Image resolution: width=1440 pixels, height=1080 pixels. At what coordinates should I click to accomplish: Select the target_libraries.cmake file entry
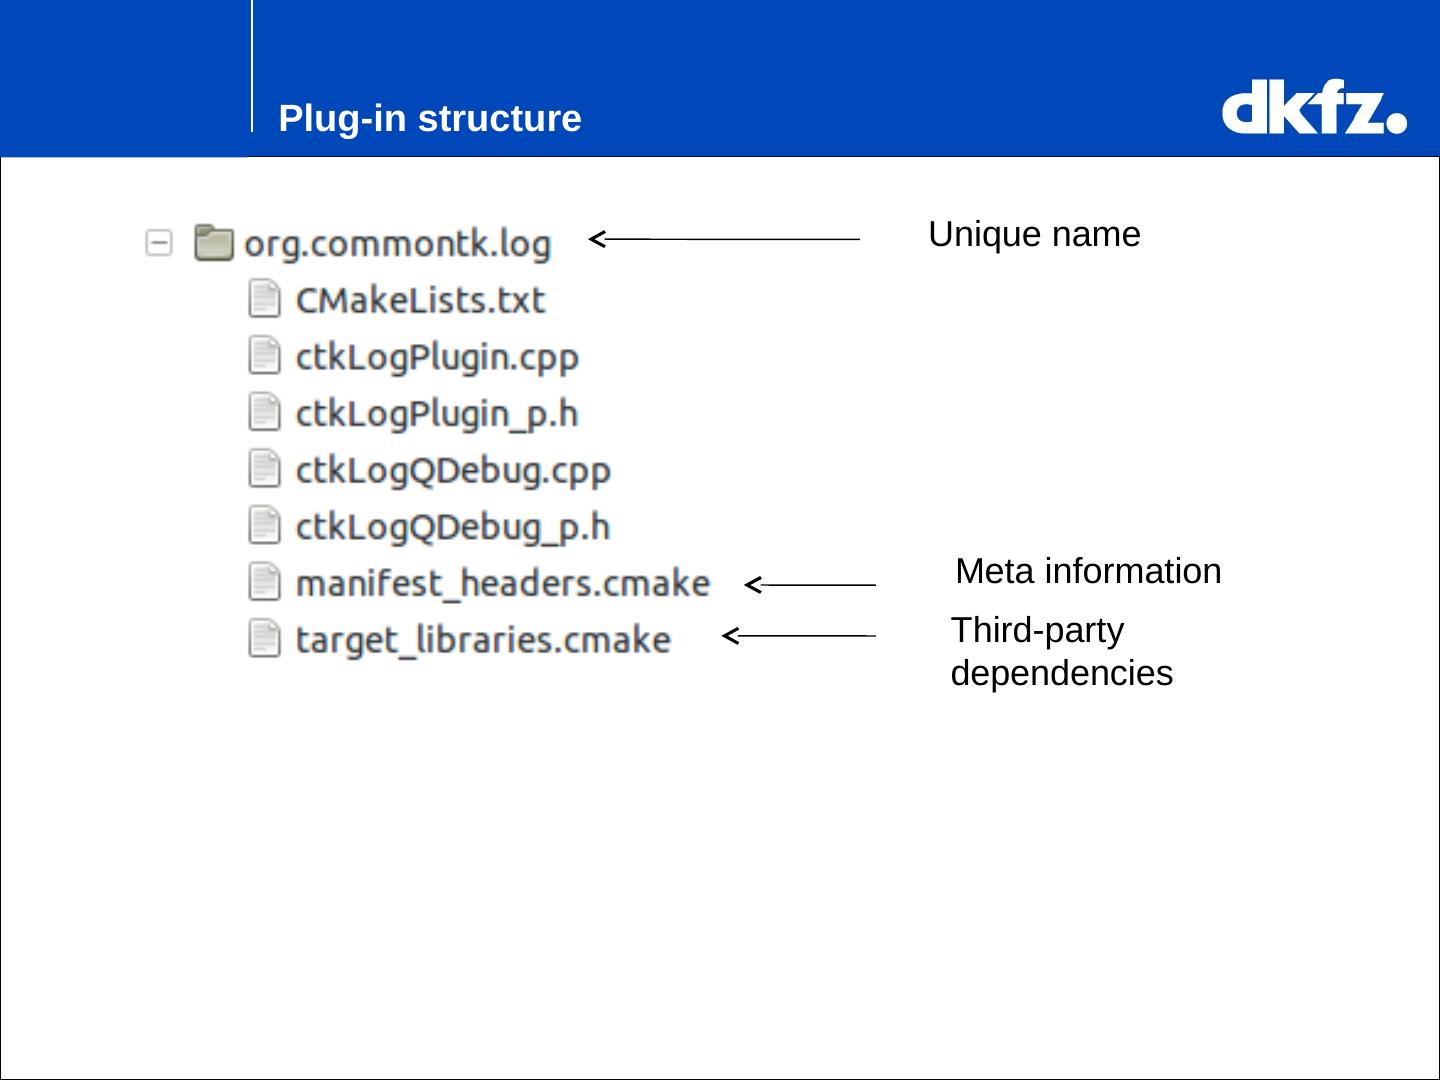click(483, 640)
